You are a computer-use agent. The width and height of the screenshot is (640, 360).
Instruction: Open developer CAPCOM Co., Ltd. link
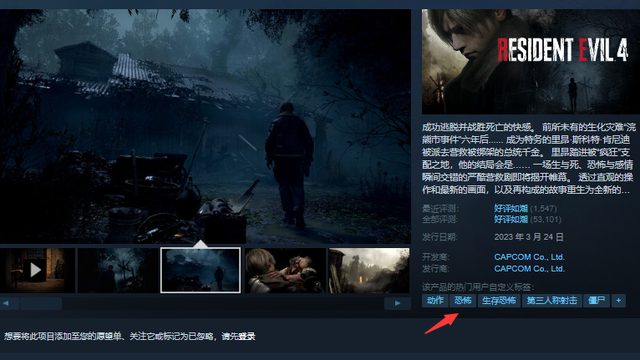529,257
